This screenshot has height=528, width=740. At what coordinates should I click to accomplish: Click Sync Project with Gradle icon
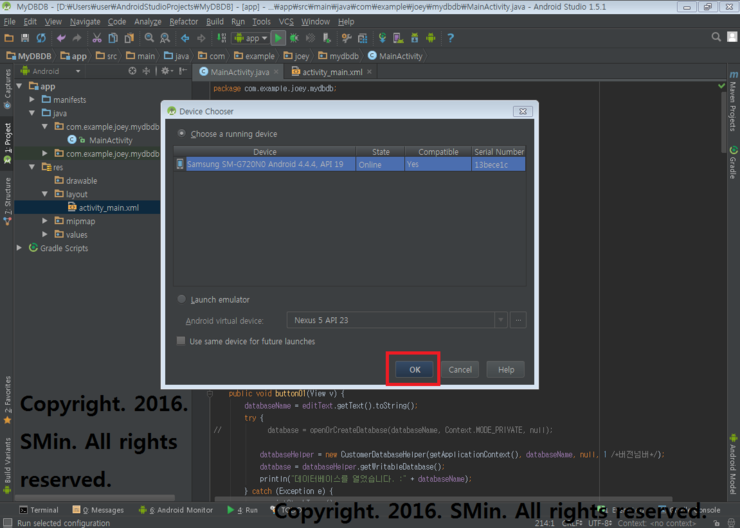pos(382,38)
